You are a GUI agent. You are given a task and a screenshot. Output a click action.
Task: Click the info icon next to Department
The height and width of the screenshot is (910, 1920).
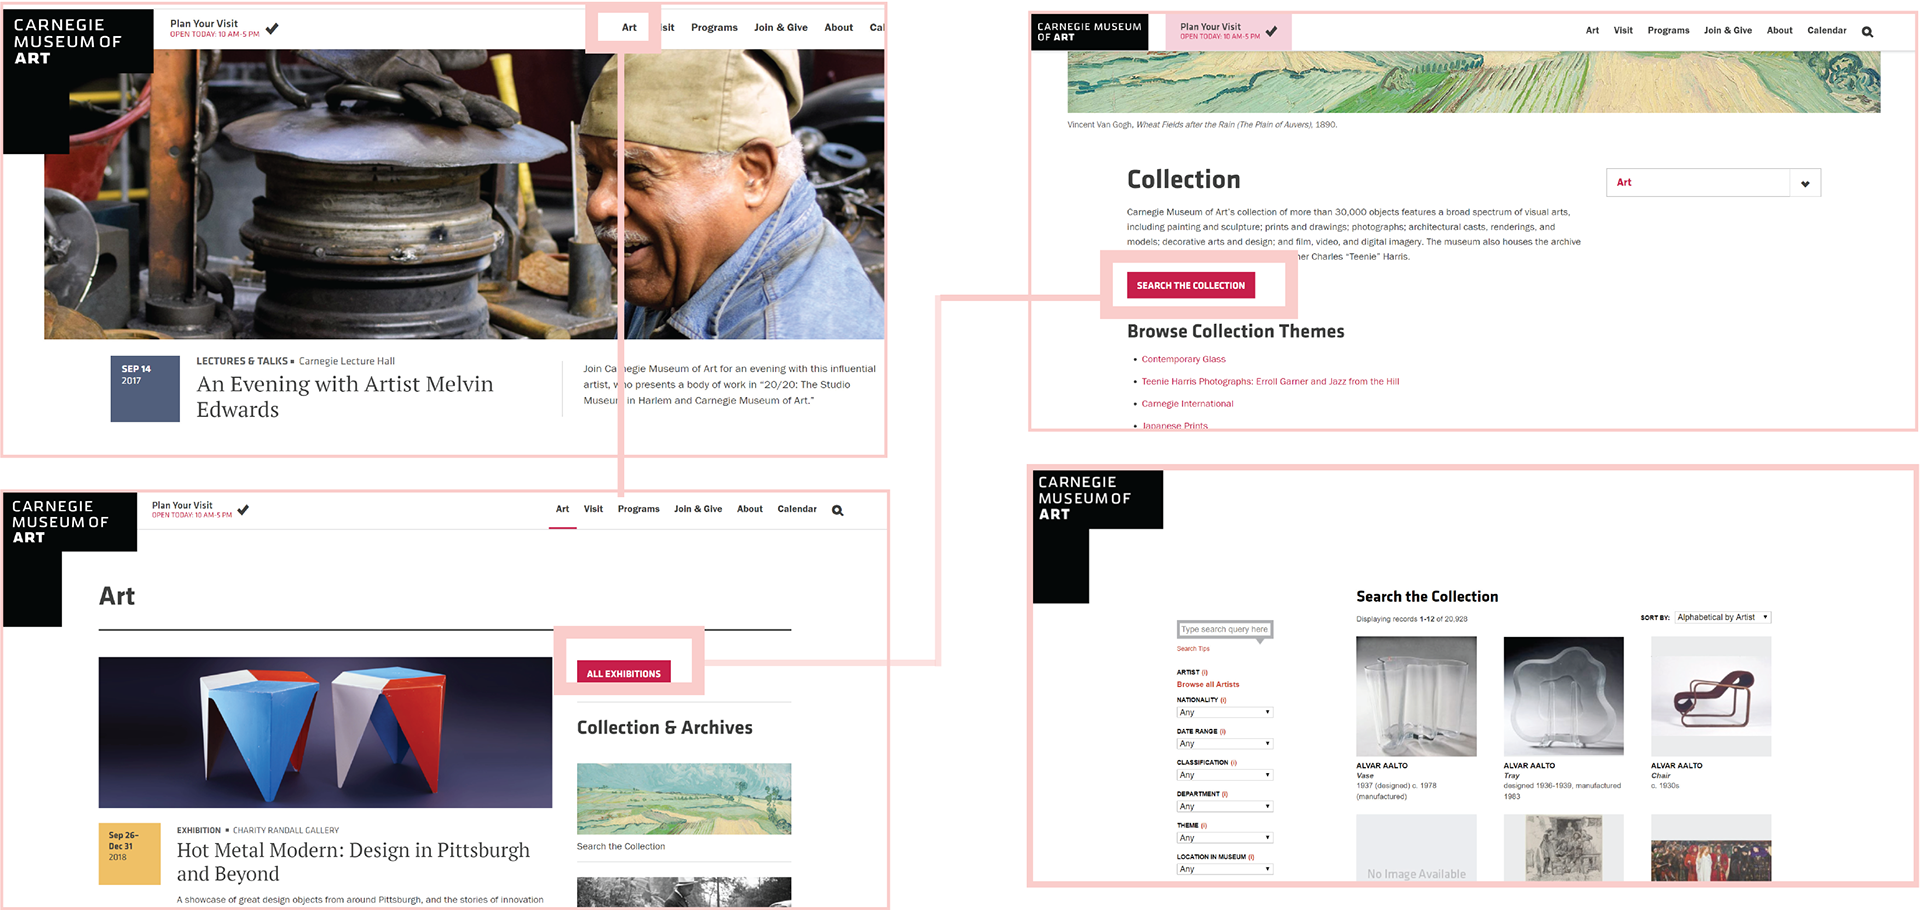[1225, 794]
